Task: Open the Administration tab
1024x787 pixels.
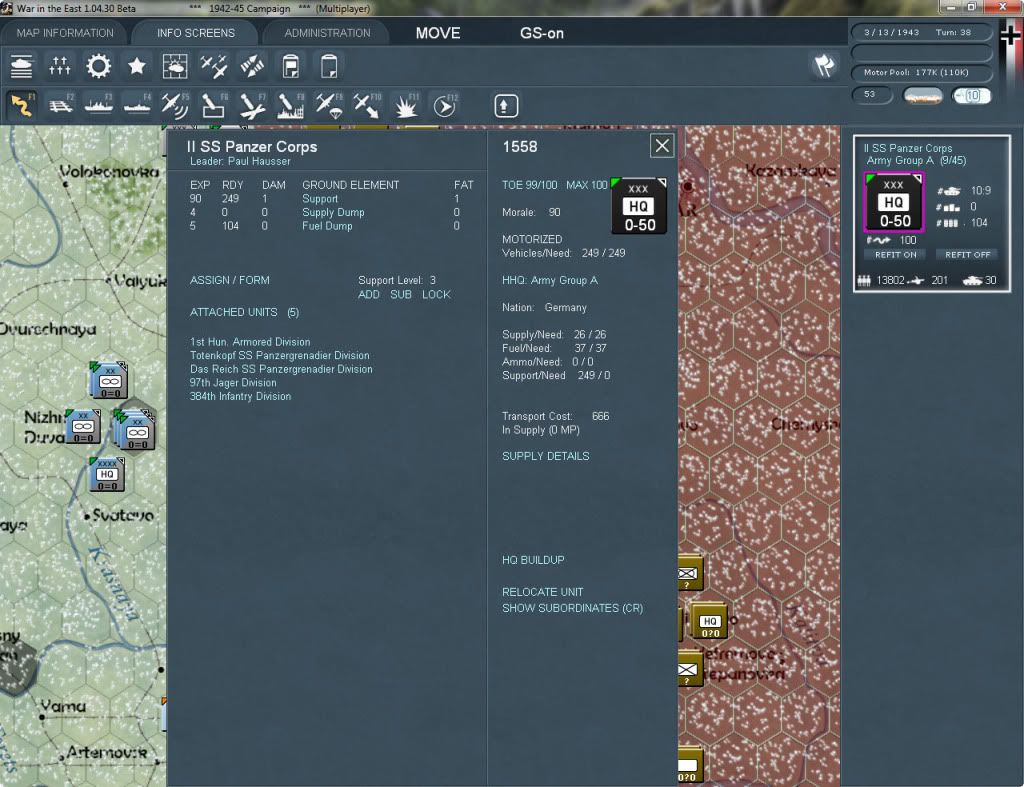Action: [x=327, y=33]
